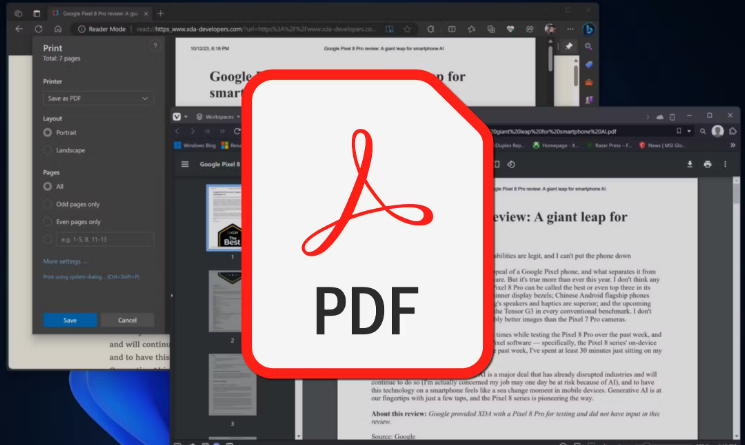Open the Edge sidebar shopping tag icon
This screenshot has width=745, height=445.
(x=589, y=65)
